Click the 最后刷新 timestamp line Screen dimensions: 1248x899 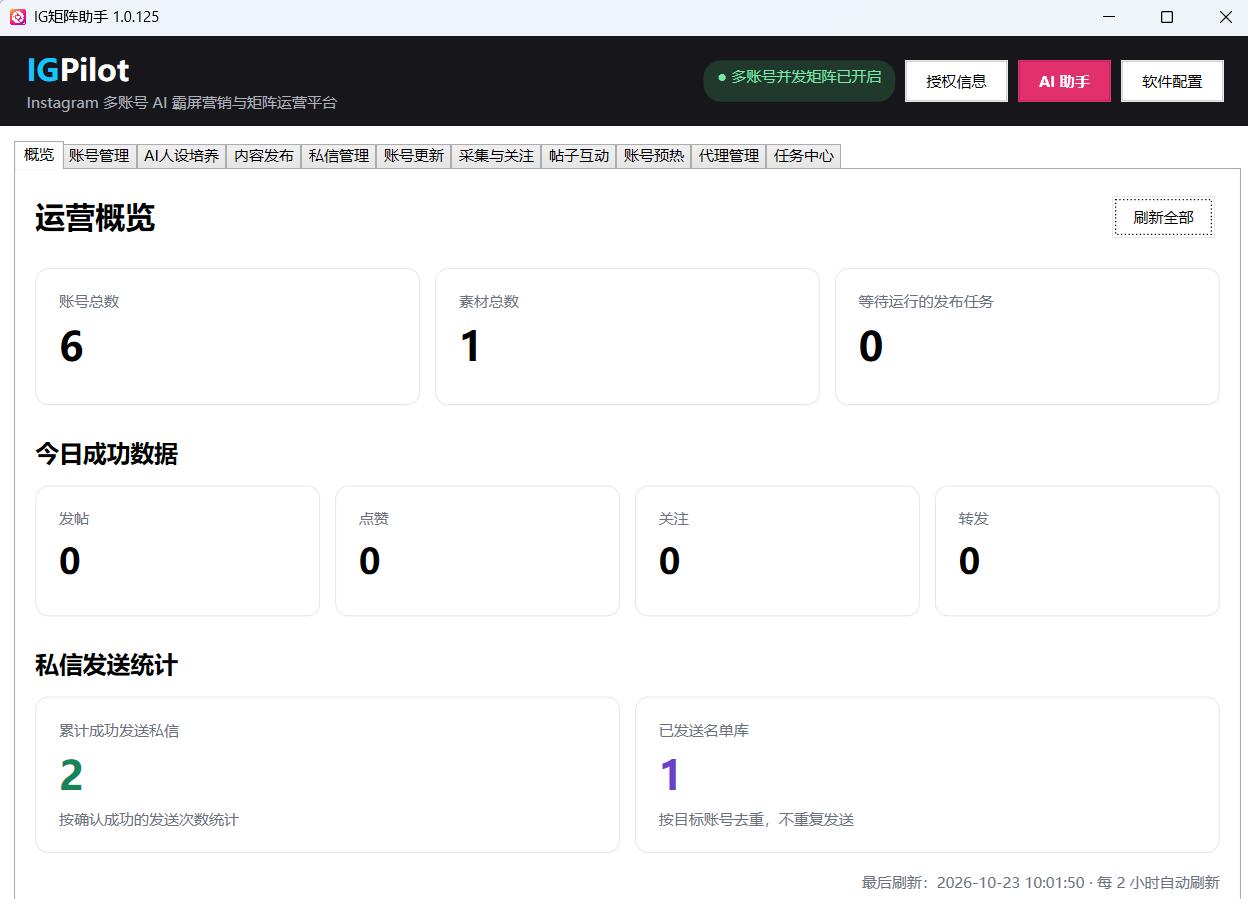(1041, 883)
